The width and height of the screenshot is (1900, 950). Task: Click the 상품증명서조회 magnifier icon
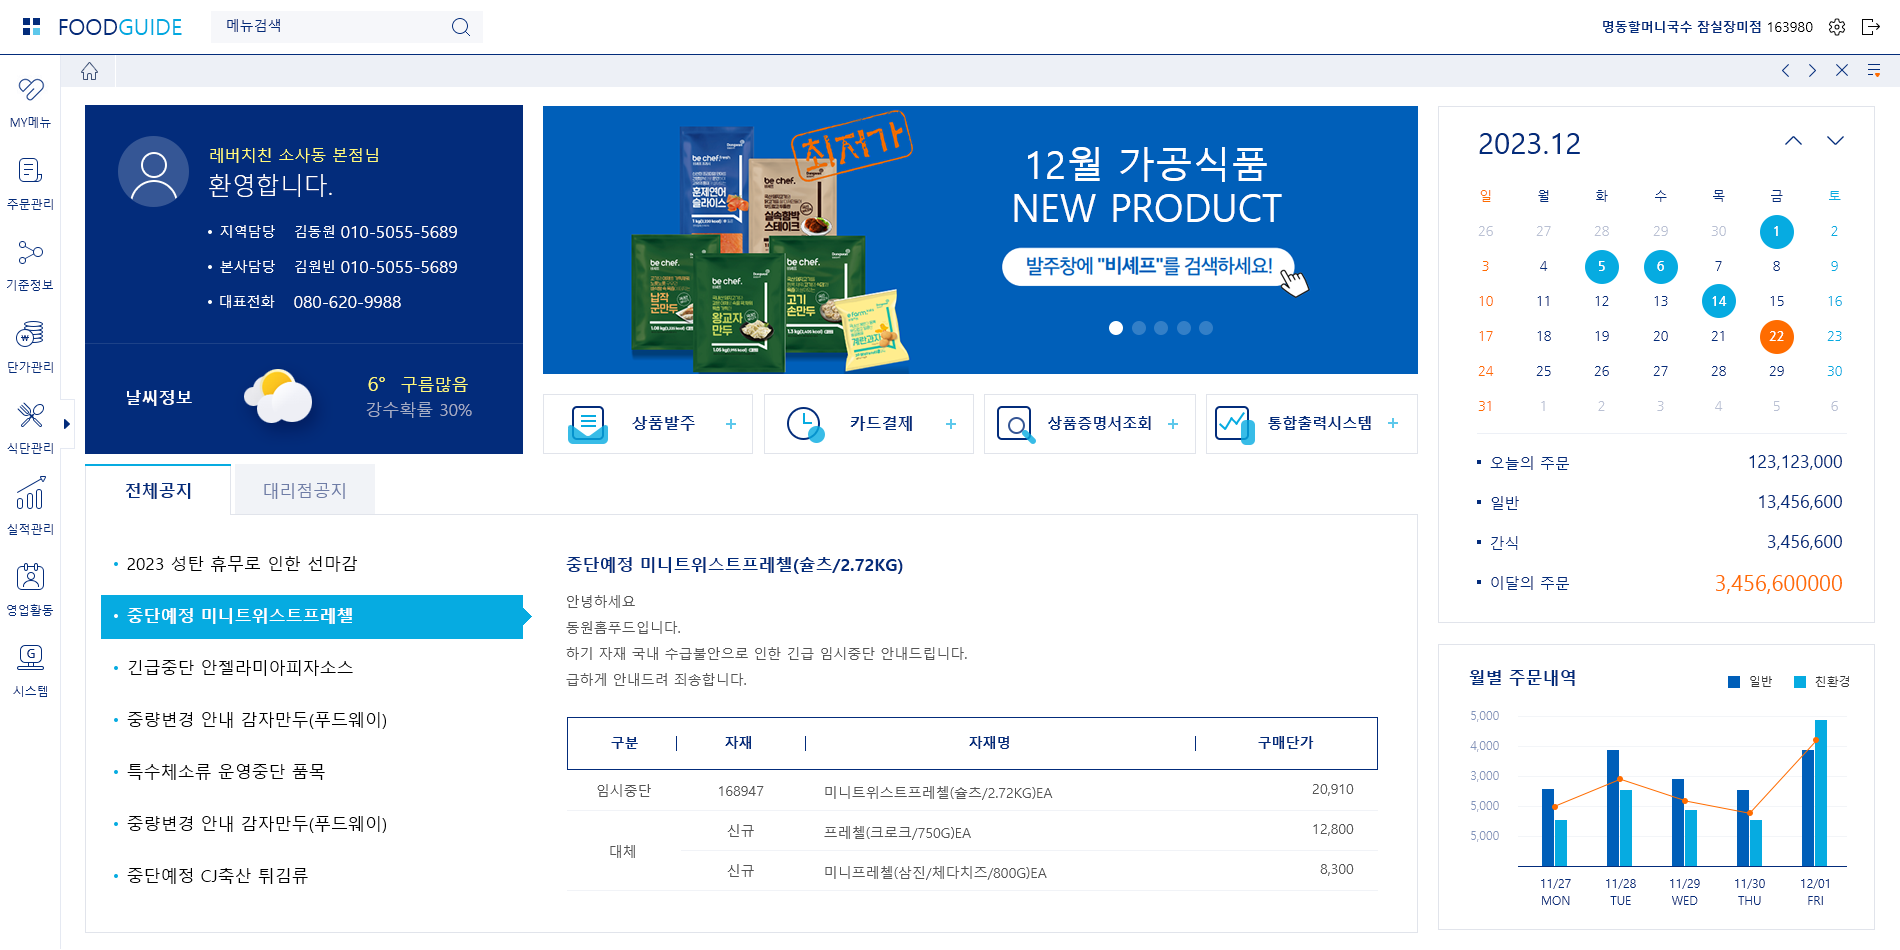[1015, 424]
